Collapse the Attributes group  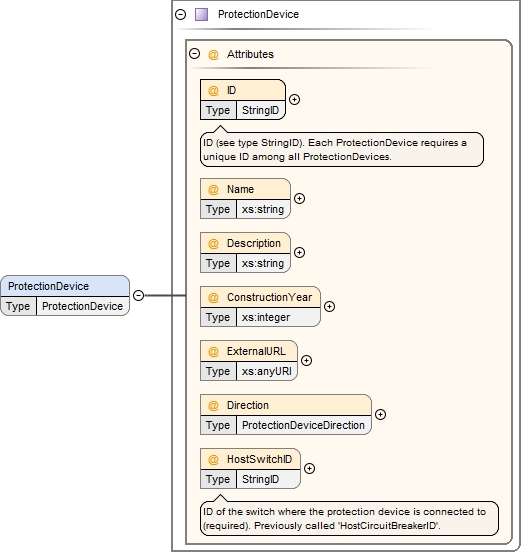[x=194, y=54]
